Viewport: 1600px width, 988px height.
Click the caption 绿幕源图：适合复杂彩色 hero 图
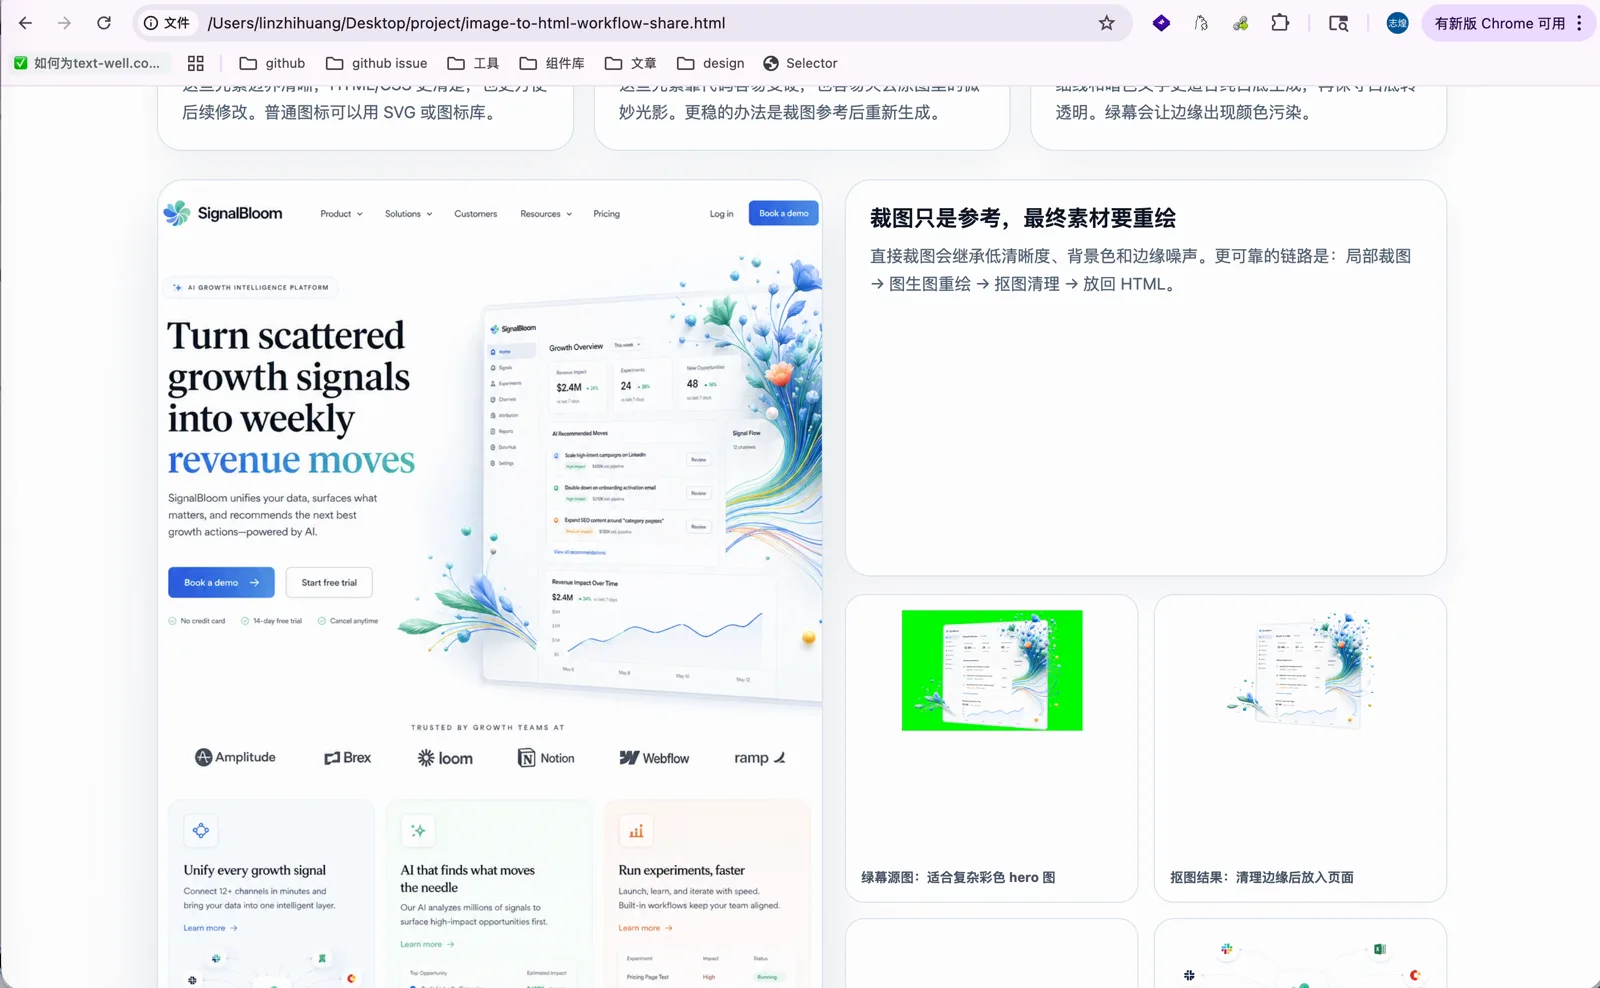coord(958,877)
